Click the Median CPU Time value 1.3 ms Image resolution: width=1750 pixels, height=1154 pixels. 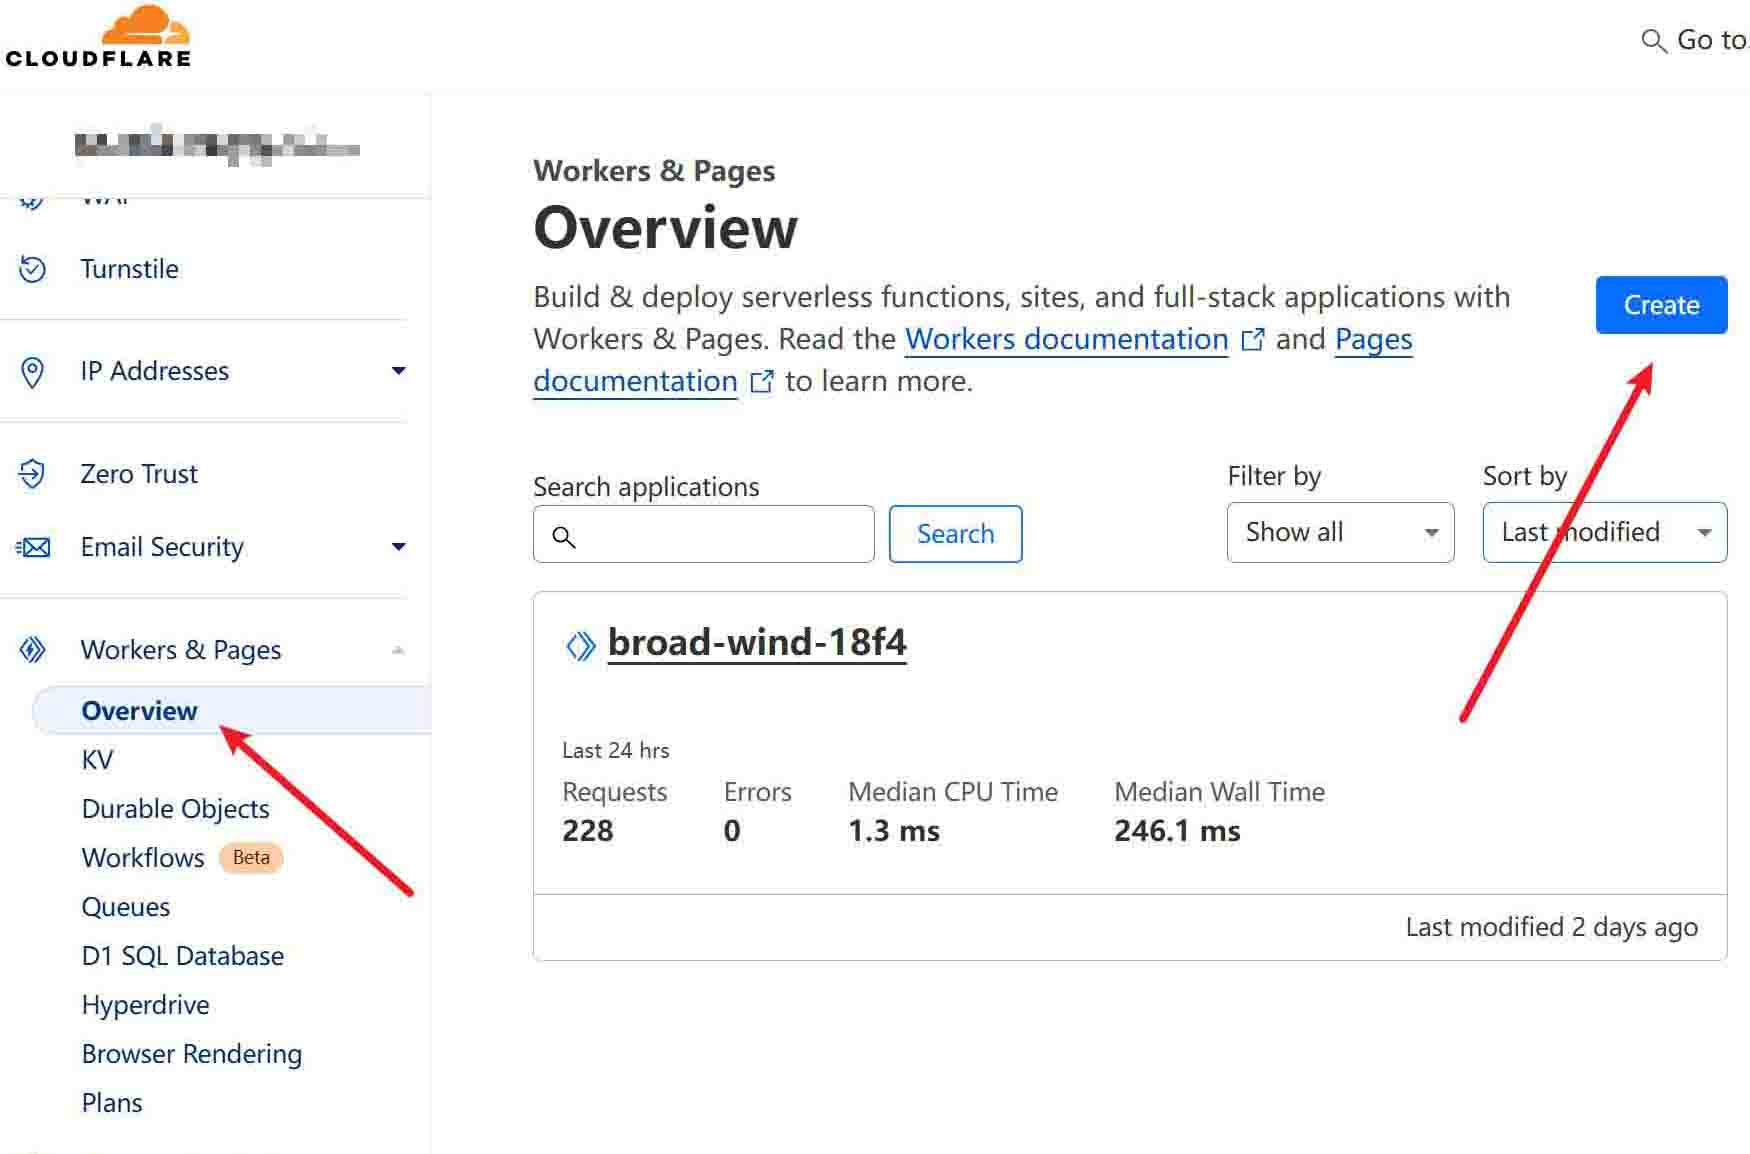tap(894, 832)
